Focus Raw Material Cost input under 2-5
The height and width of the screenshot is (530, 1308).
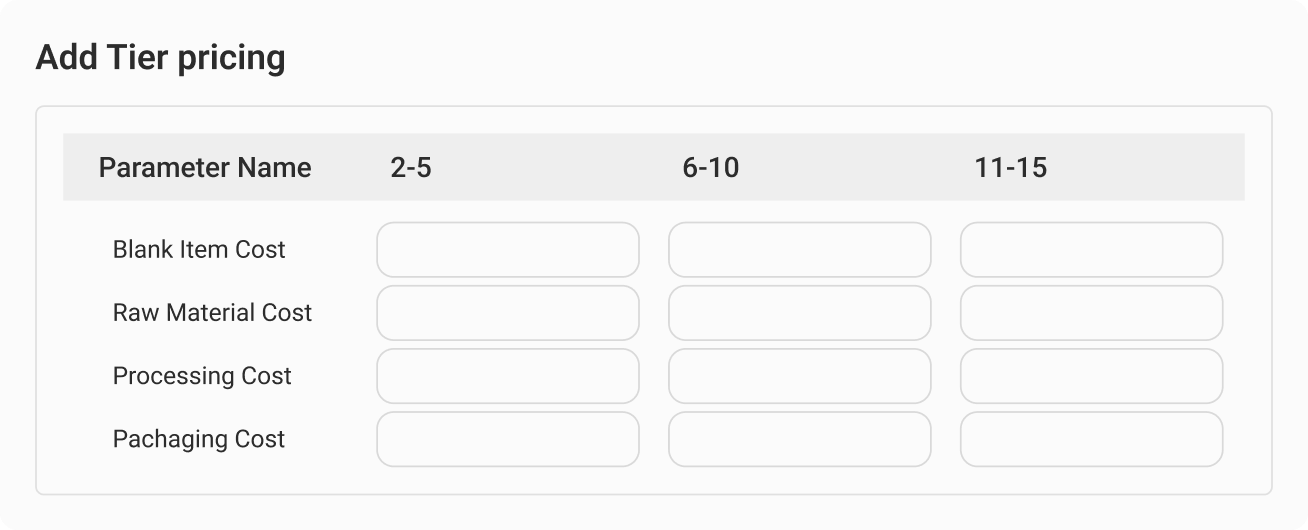click(x=507, y=313)
